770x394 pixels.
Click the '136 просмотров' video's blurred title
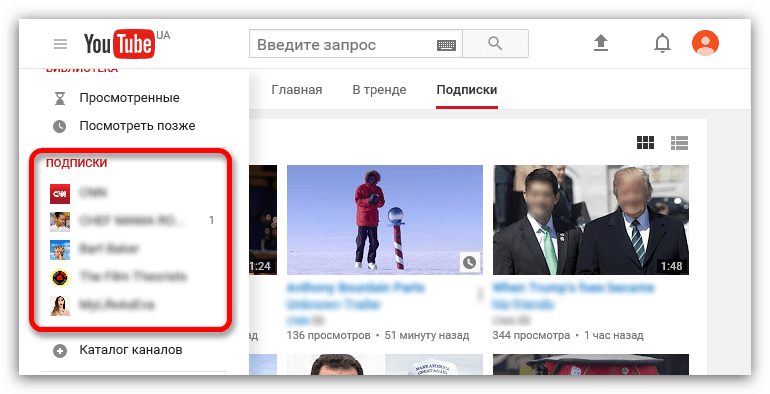[x=356, y=296]
